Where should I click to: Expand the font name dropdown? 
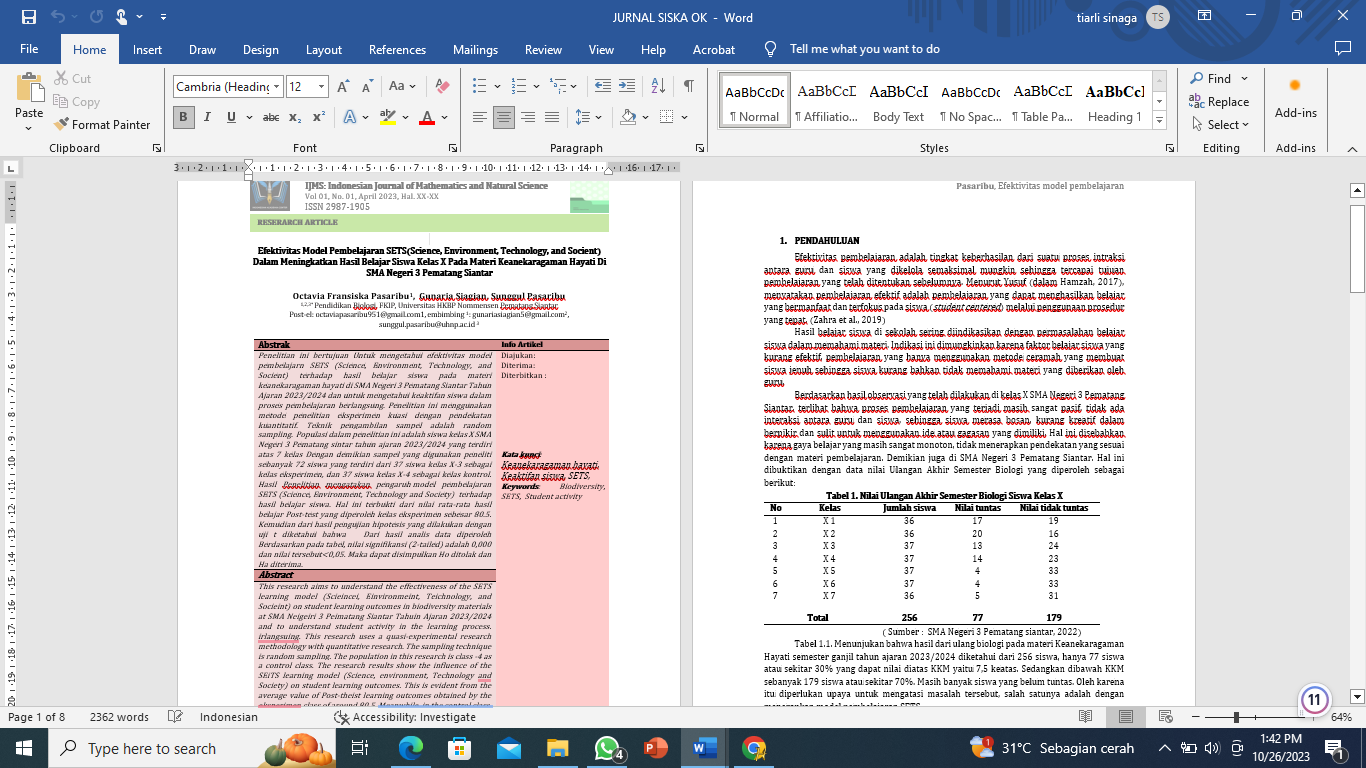pos(277,87)
